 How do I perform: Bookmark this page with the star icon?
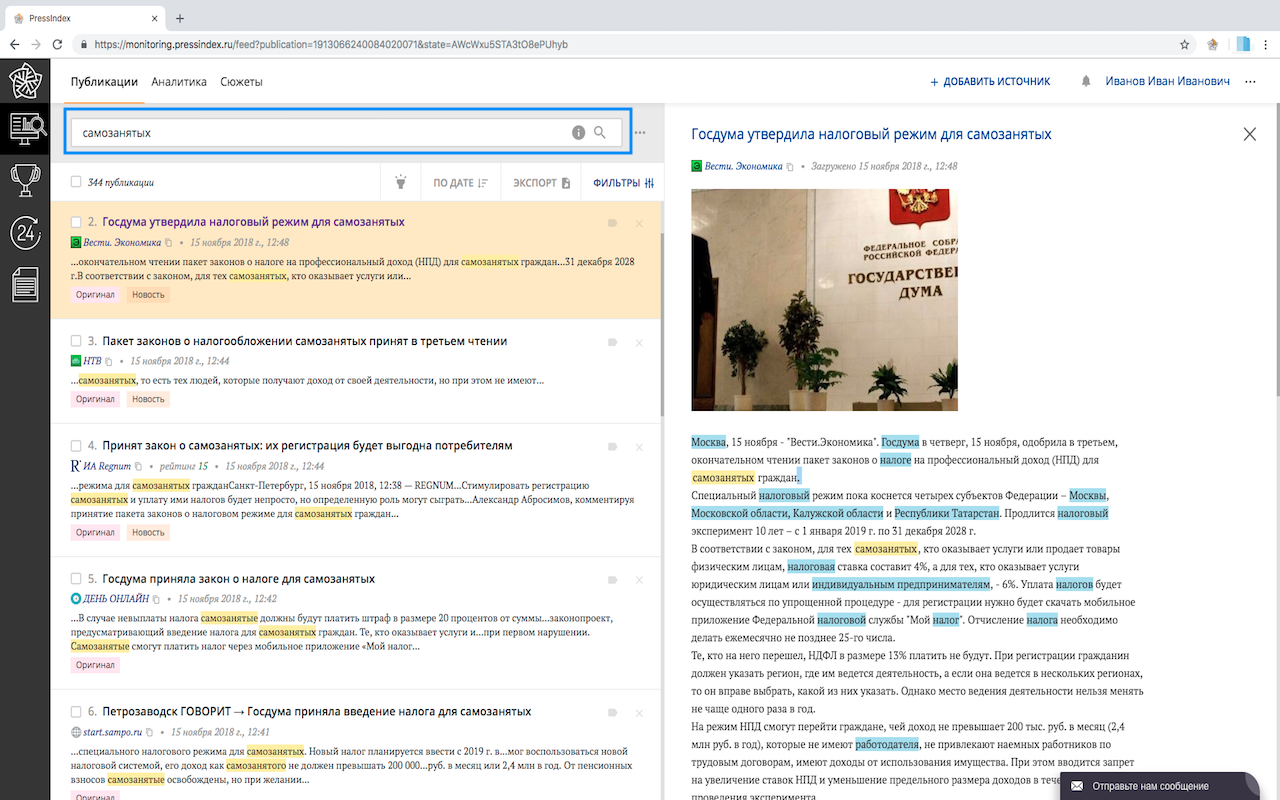pyautogui.click(x=1184, y=45)
